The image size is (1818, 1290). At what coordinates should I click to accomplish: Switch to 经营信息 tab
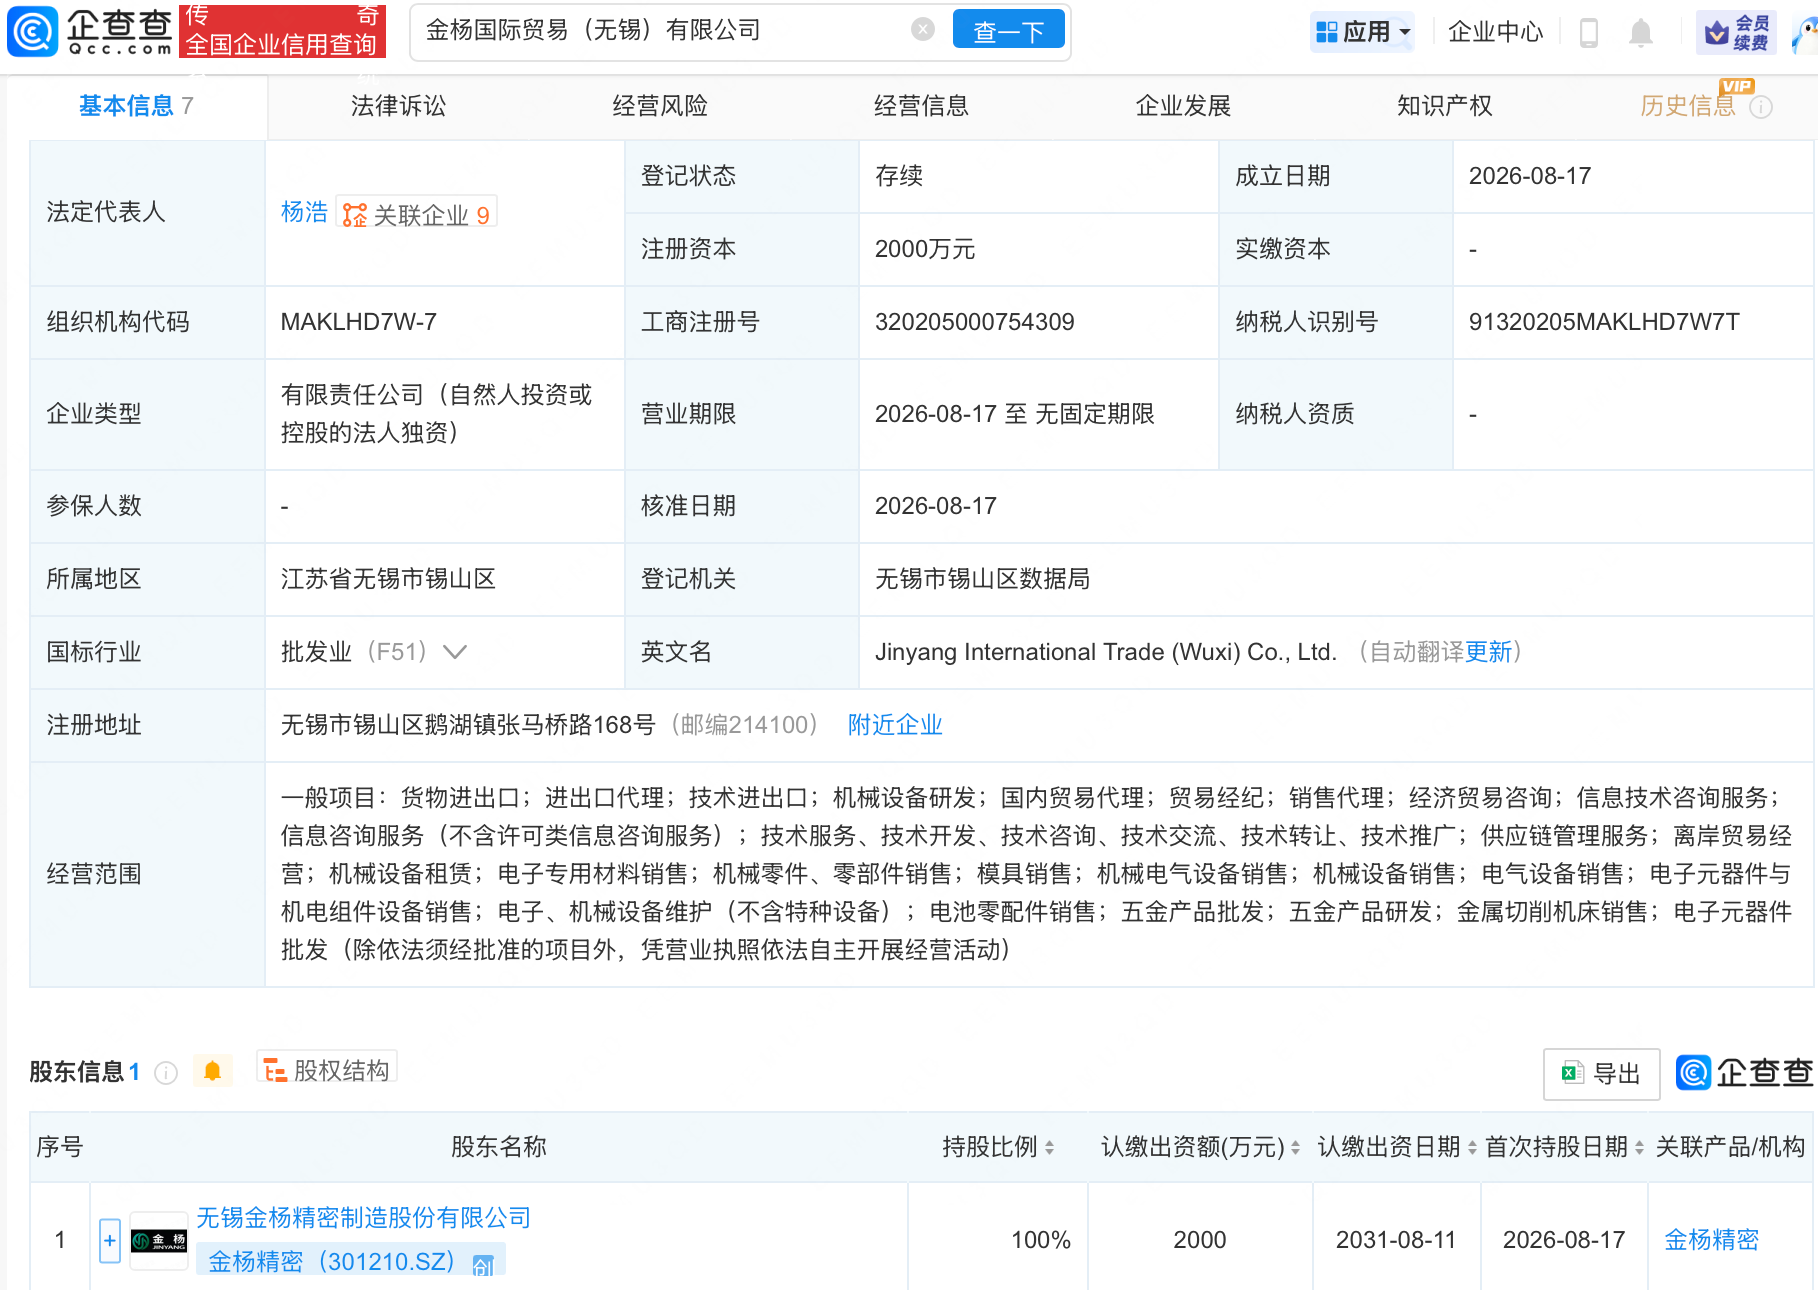(921, 106)
